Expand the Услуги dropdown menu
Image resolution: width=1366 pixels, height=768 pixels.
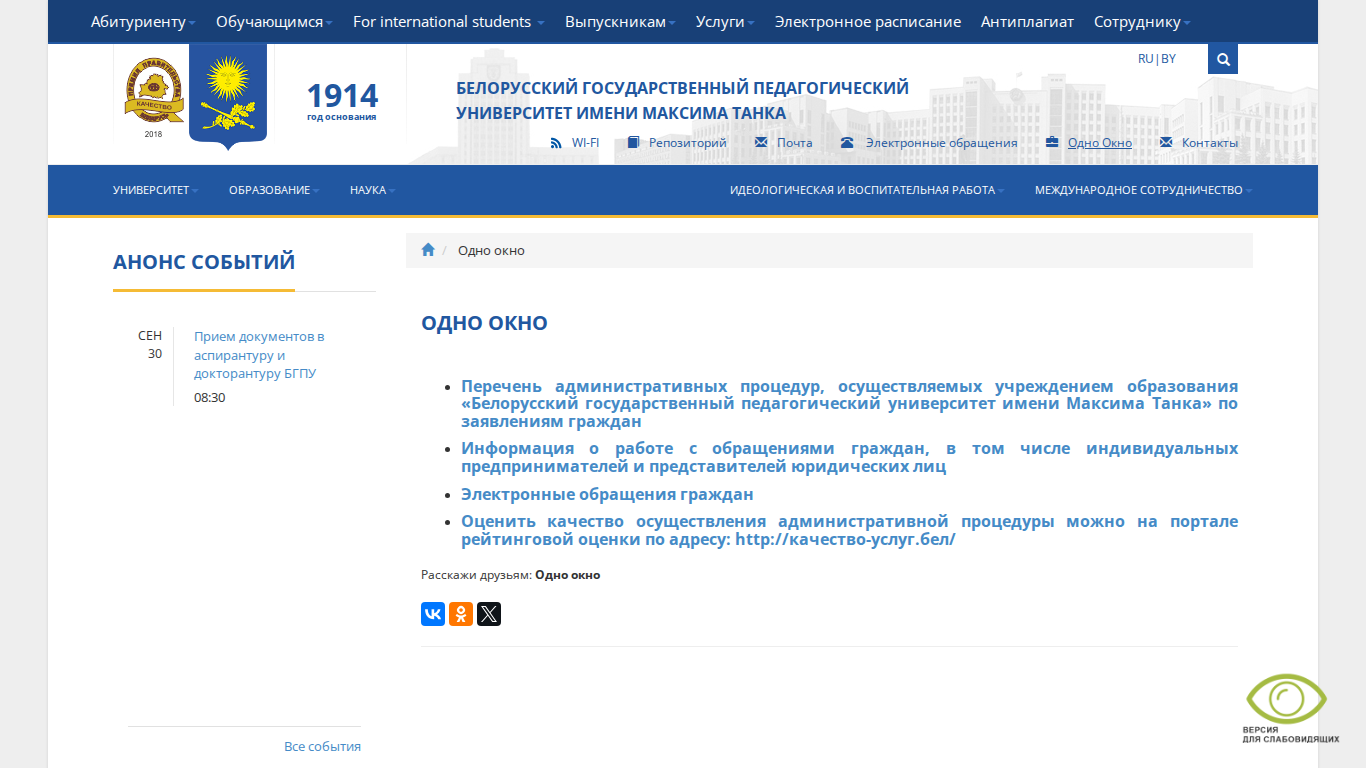click(x=725, y=22)
